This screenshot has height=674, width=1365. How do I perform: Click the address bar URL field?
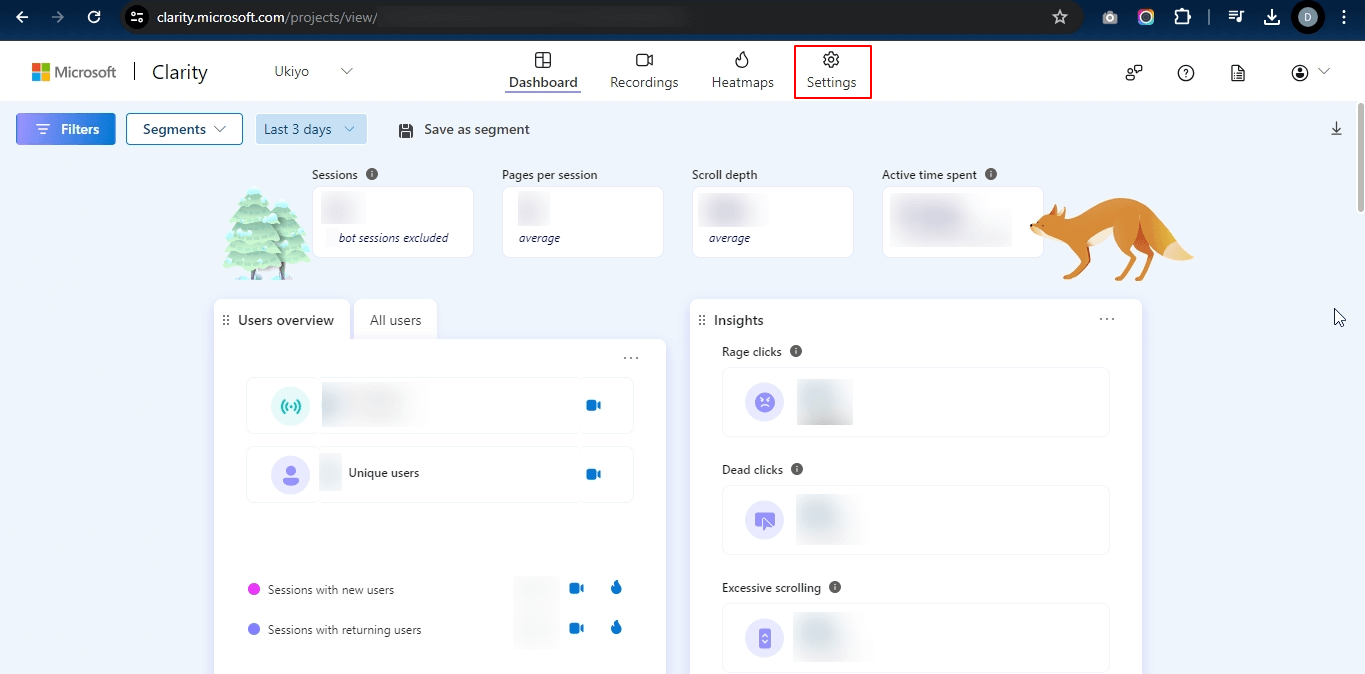tap(600, 17)
